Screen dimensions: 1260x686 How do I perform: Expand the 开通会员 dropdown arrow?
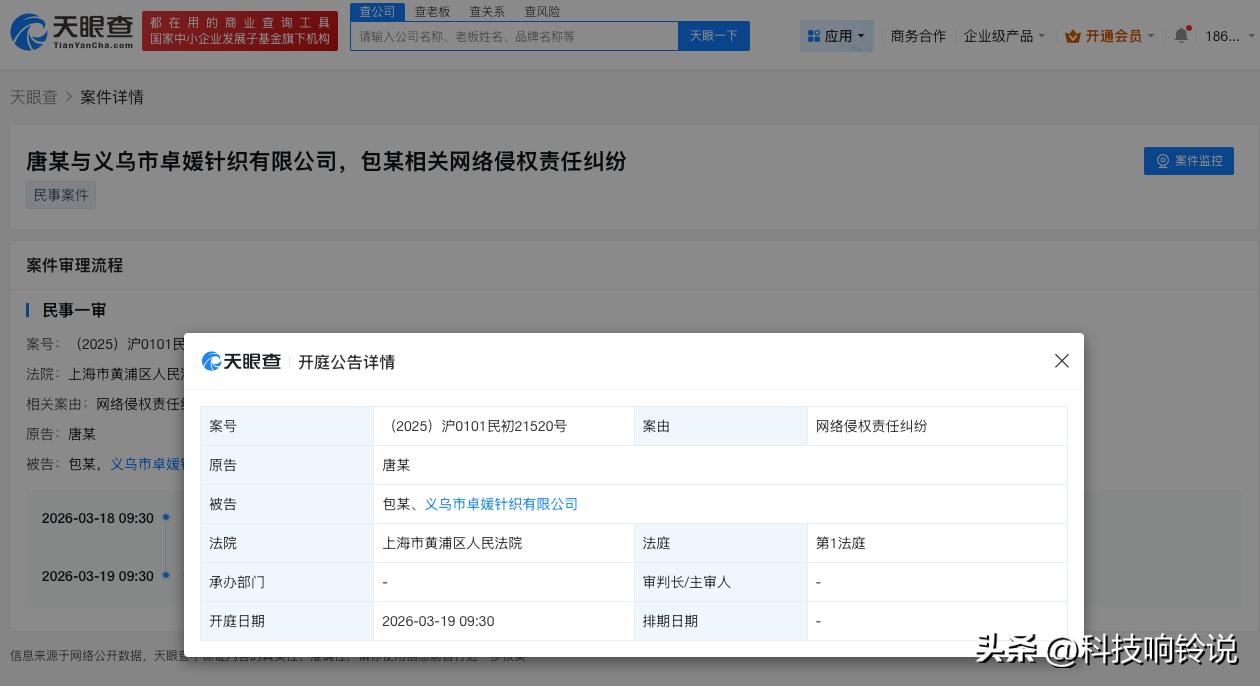tap(1150, 35)
